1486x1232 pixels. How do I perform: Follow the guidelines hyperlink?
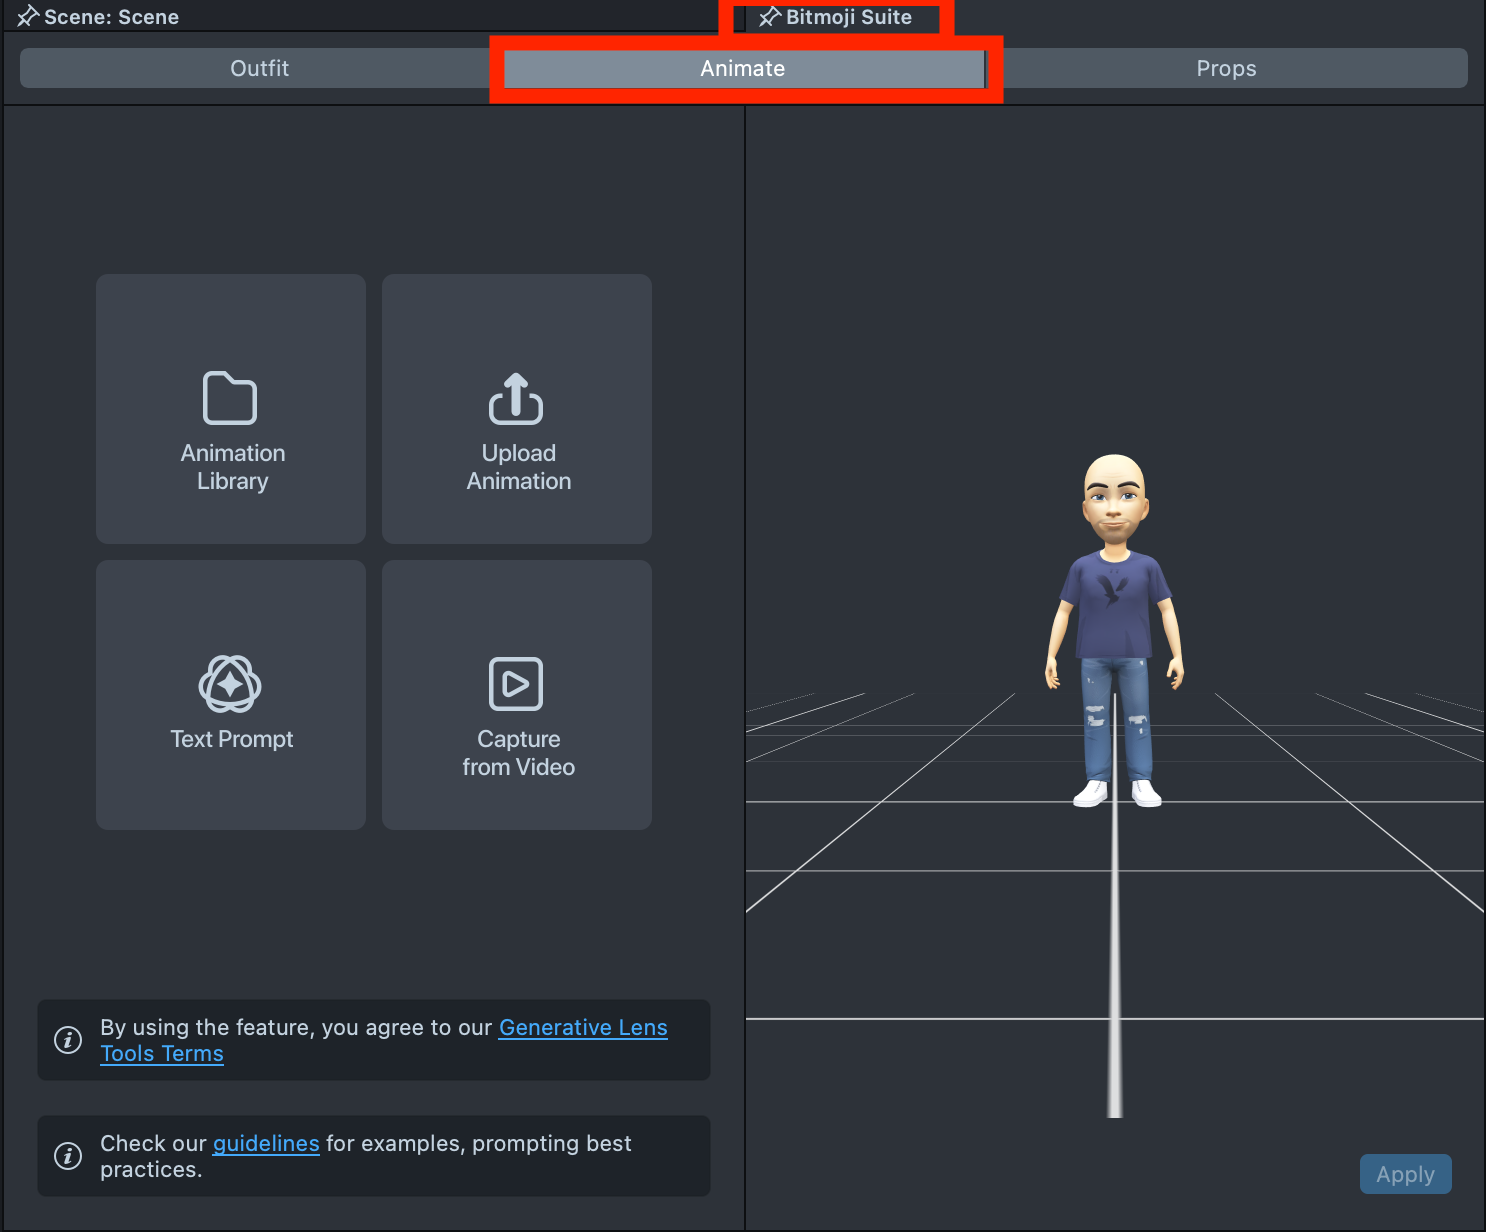[266, 1143]
